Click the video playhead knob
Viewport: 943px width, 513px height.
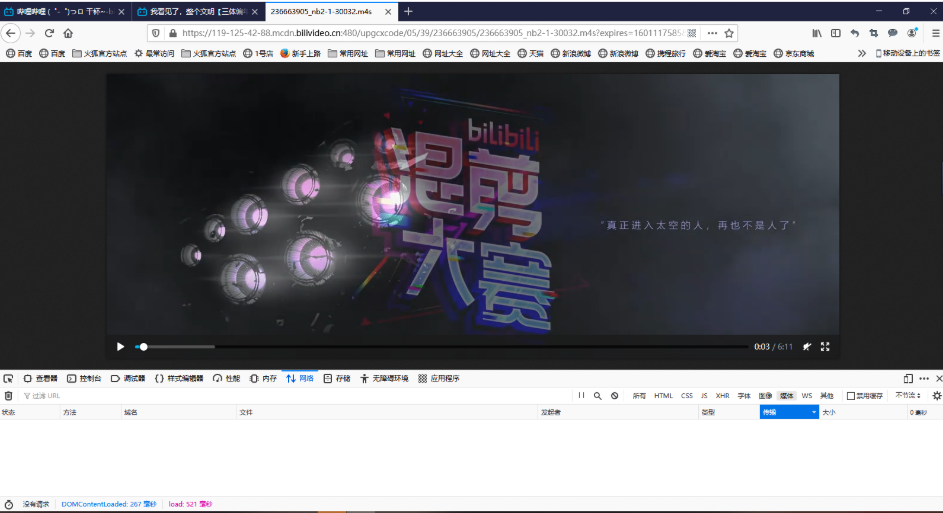(x=143, y=347)
